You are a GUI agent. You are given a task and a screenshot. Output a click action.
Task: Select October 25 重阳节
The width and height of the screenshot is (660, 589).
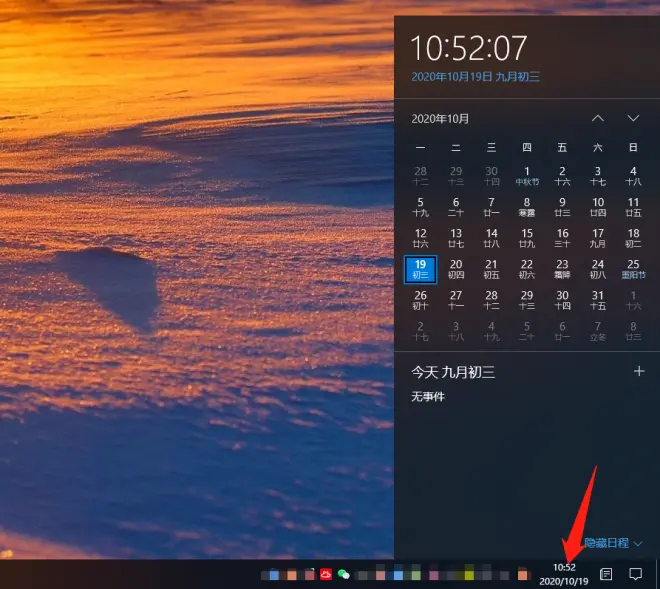pos(633,269)
